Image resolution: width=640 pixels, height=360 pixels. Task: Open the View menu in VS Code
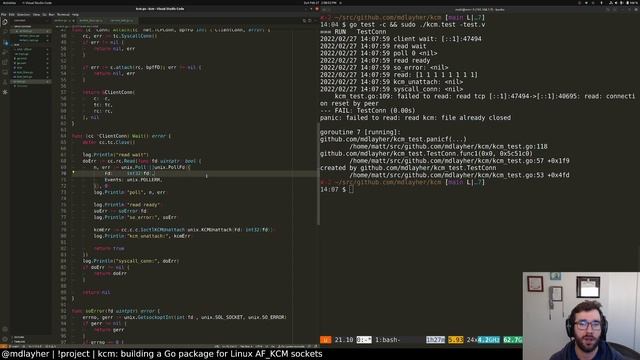(x=36, y=14)
